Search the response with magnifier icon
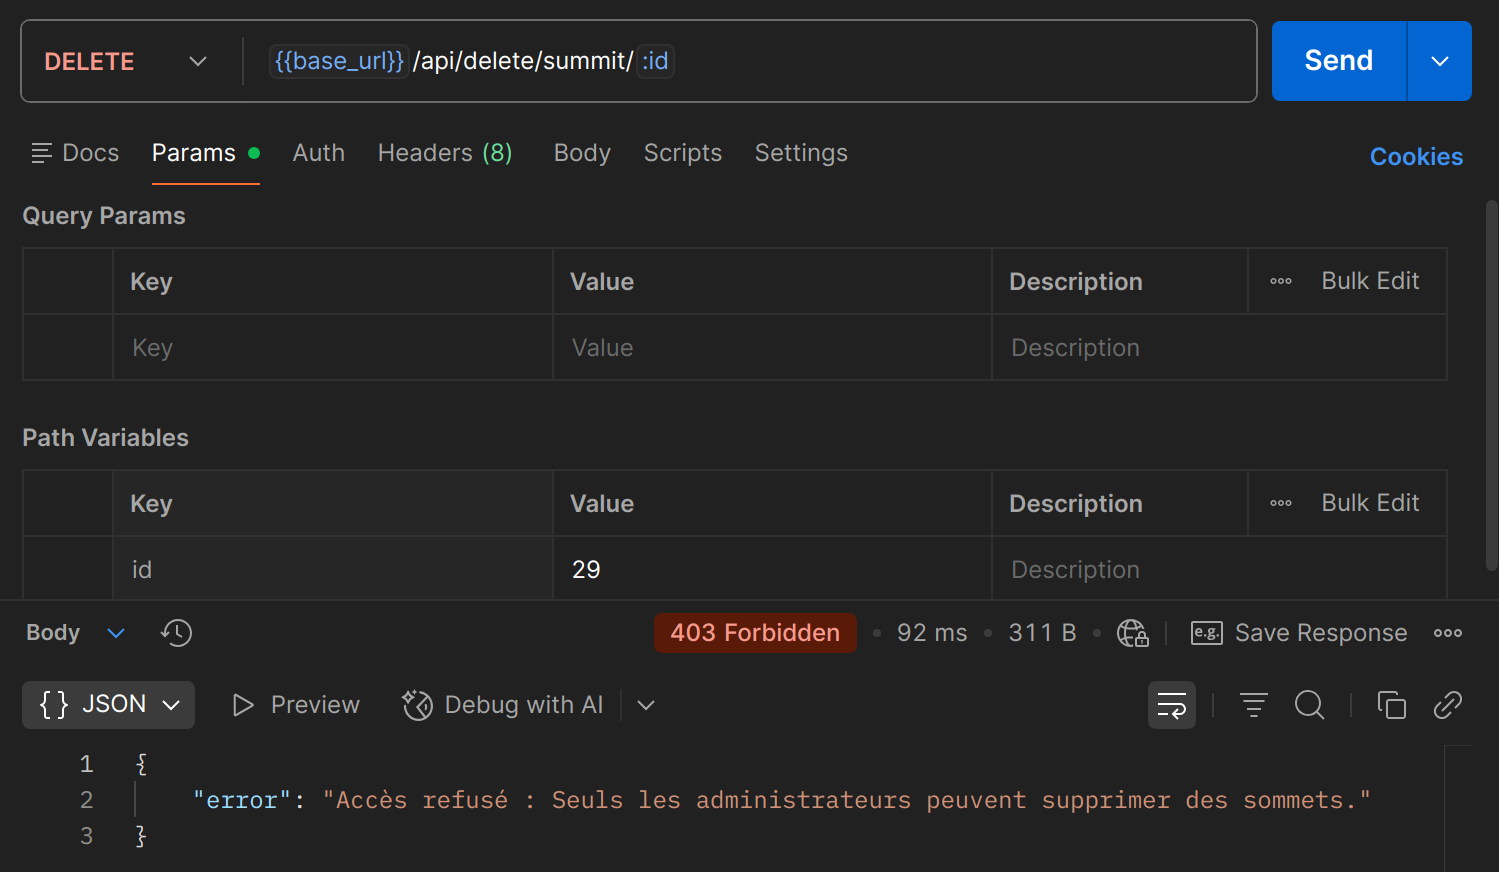This screenshot has height=872, width=1499. [x=1310, y=705]
